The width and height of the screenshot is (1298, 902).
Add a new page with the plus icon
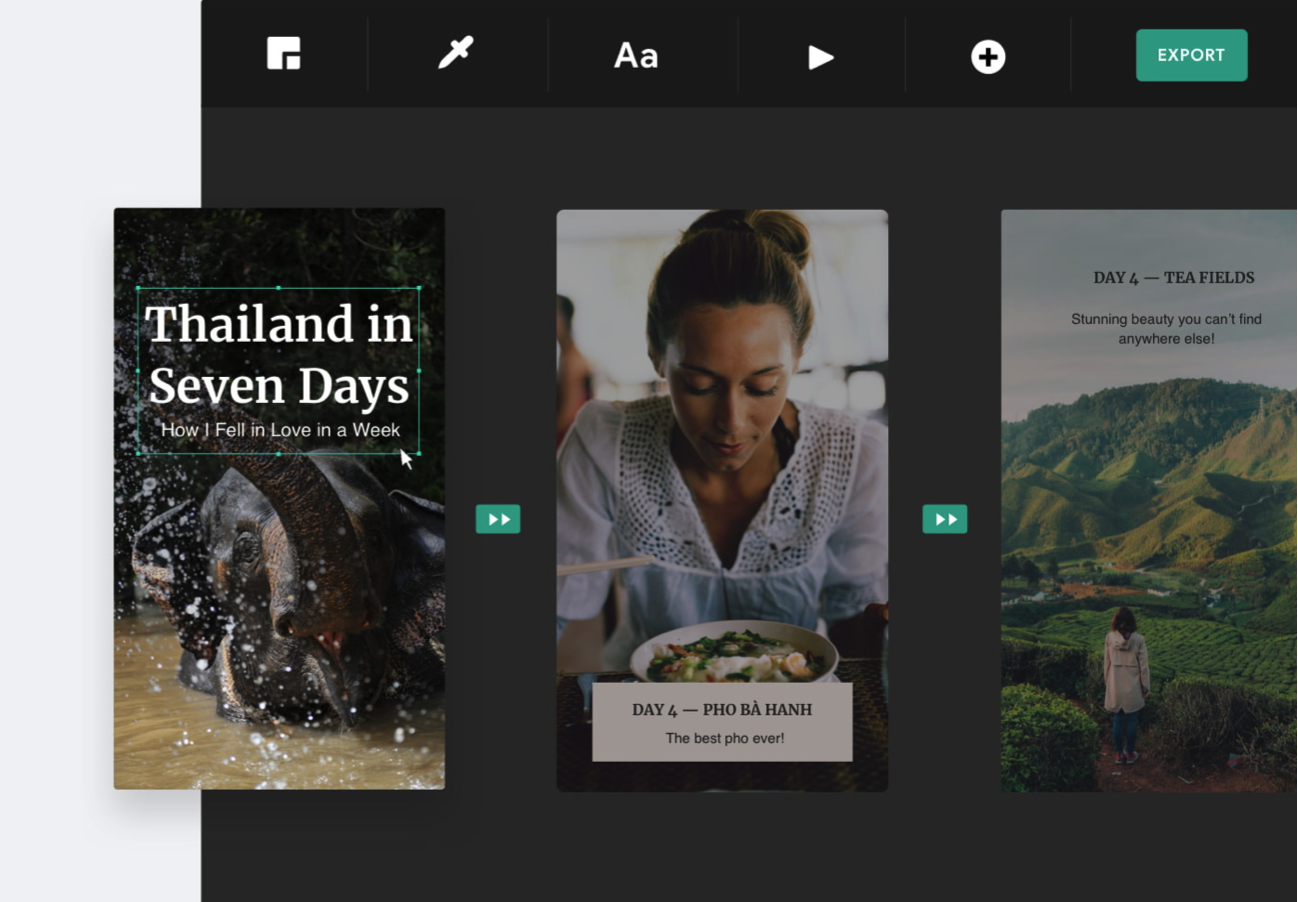click(x=988, y=56)
